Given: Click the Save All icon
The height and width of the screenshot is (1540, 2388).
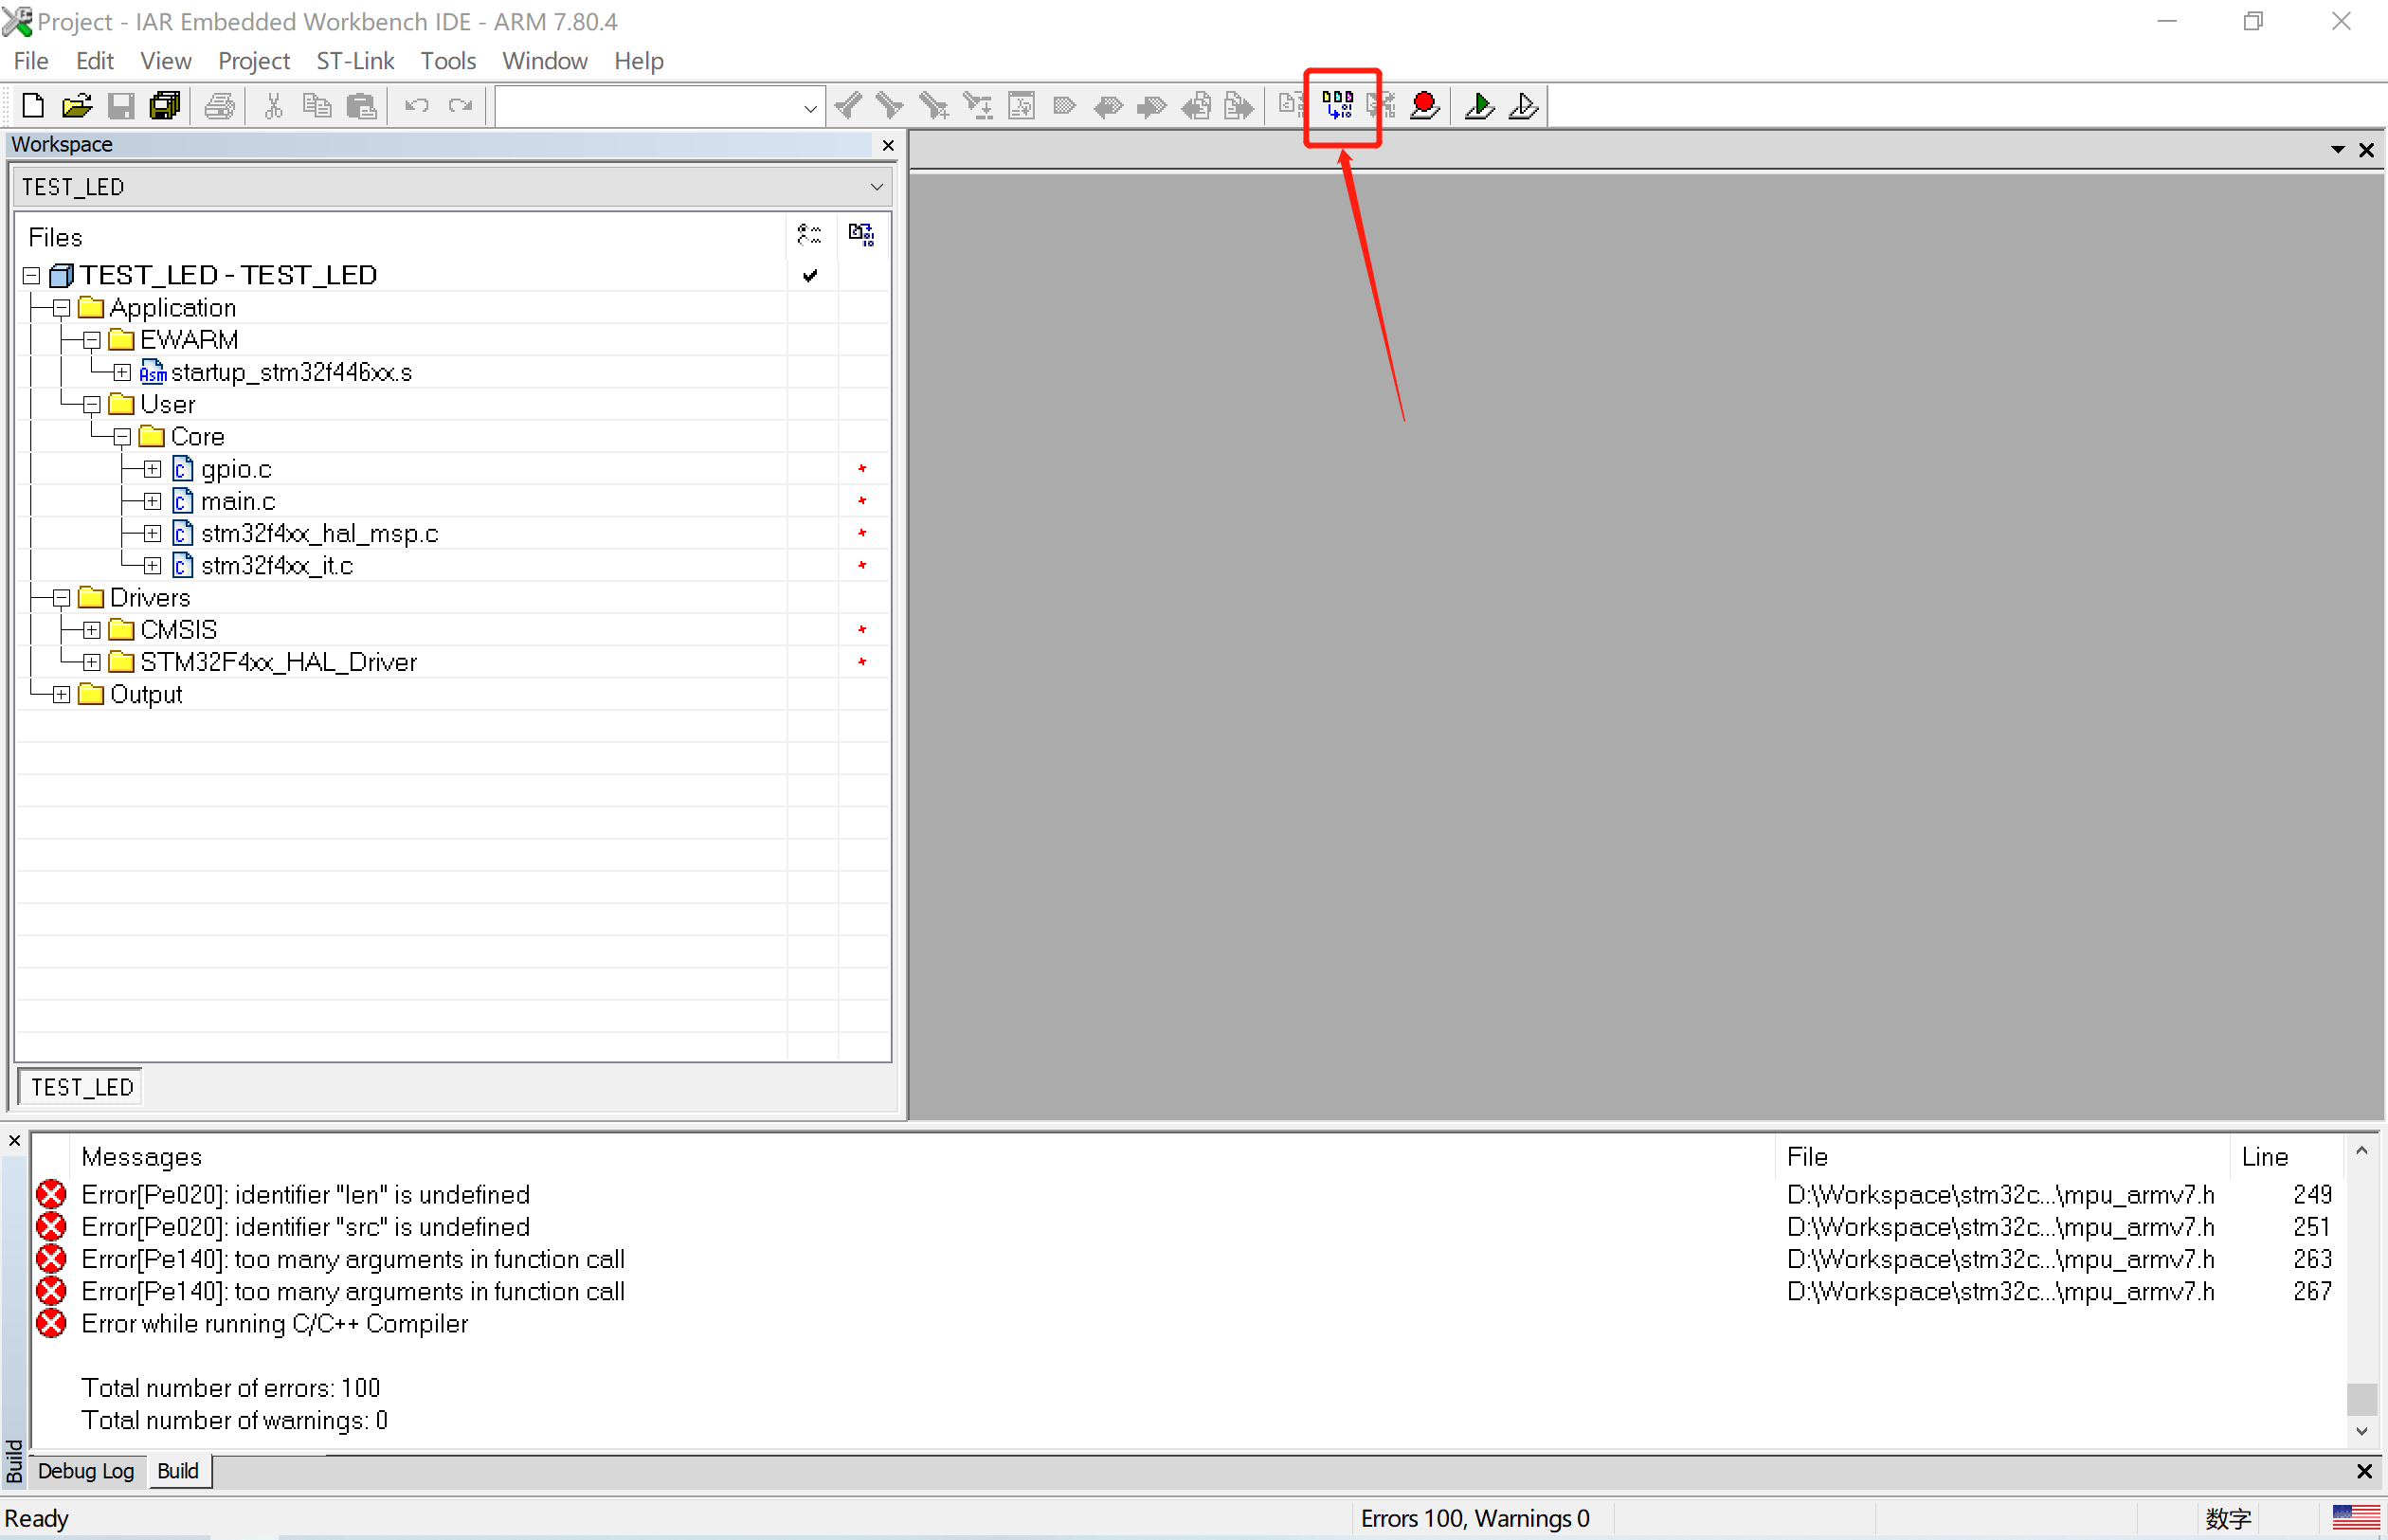Looking at the screenshot, I should pos(164,105).
